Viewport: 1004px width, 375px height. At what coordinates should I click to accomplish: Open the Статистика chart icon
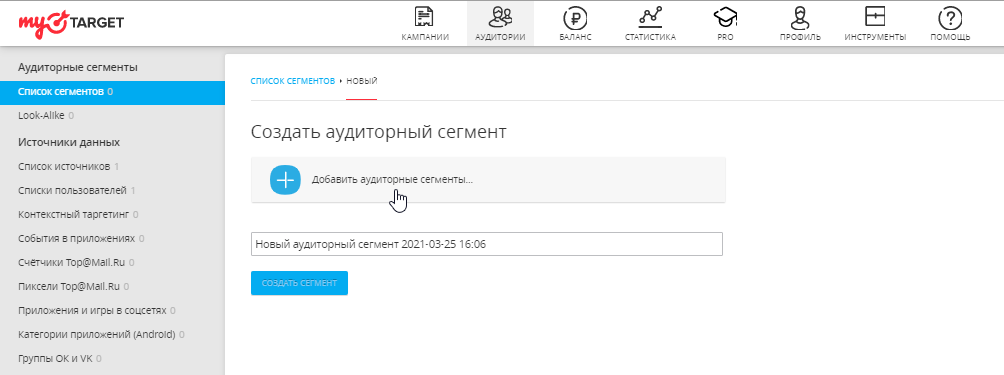point(651,17)
